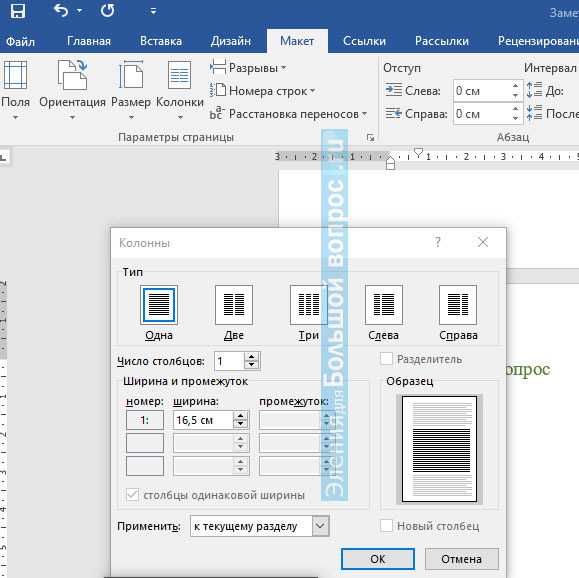Viewport: 579px width, 578px height.
Task: Select the Одна column preset
Action: (159, 313)
